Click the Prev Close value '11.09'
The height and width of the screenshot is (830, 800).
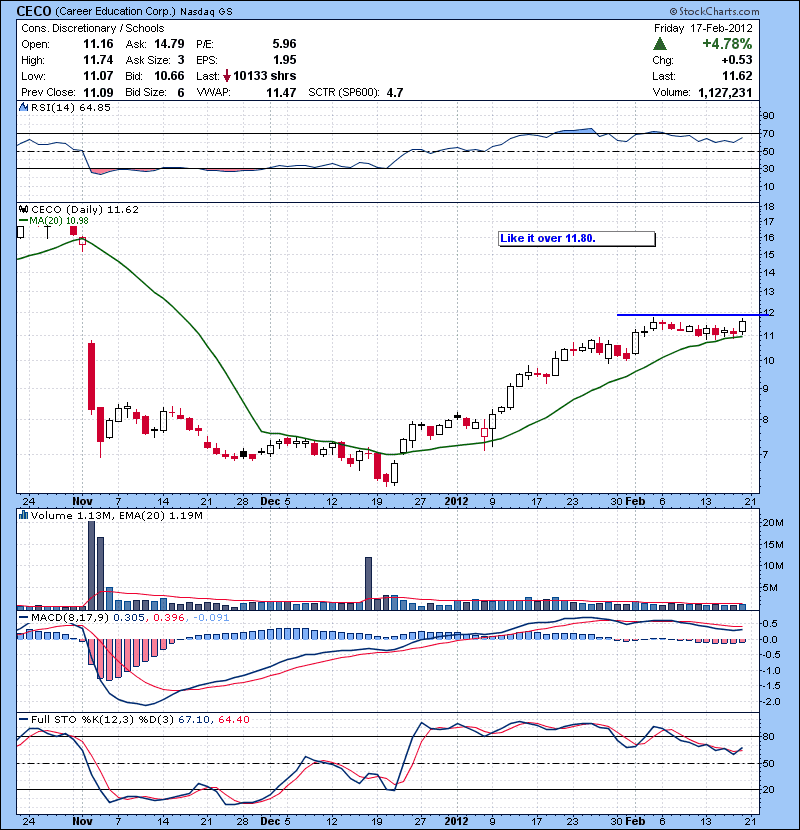(x=98, y=93)
